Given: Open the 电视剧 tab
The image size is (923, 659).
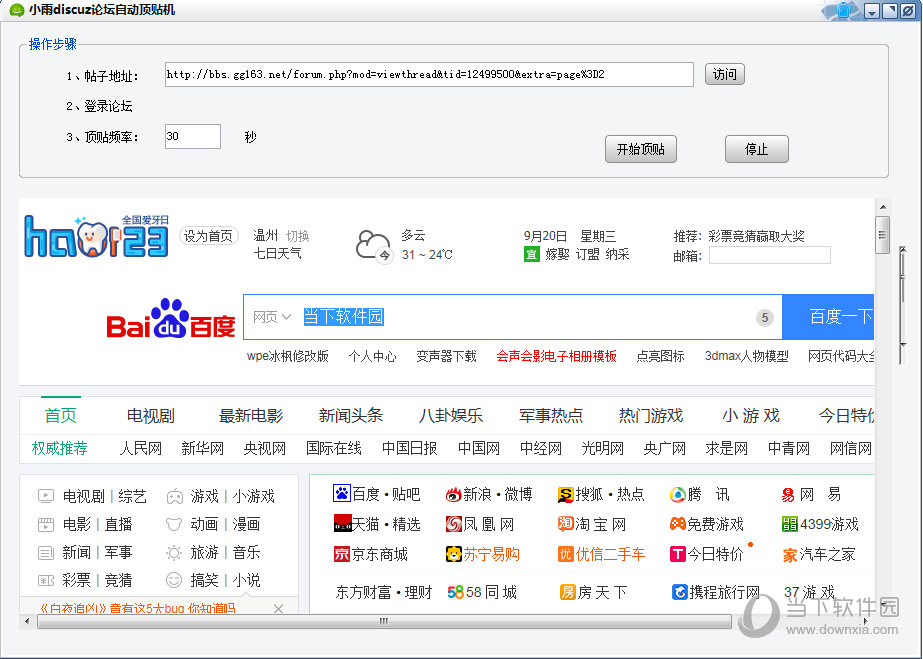Looking at the screenshot, I should coord(151,416).
